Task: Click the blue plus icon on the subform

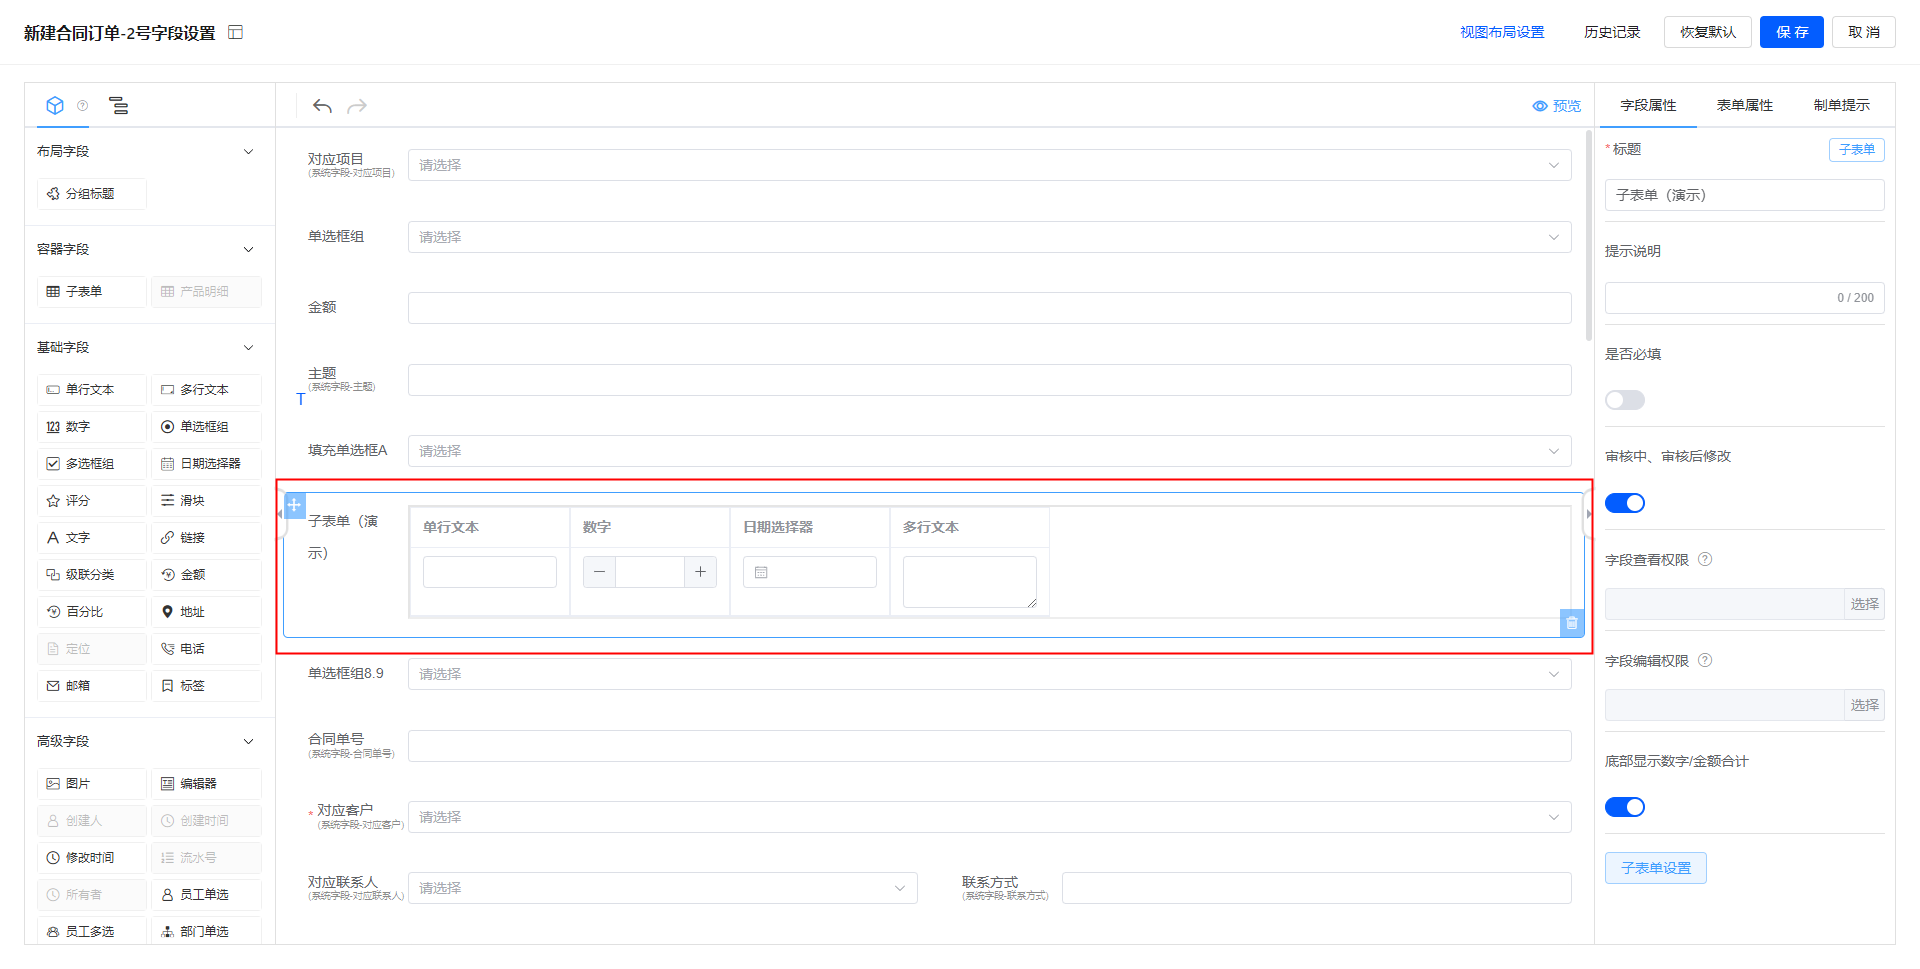Action: (294, 505)
